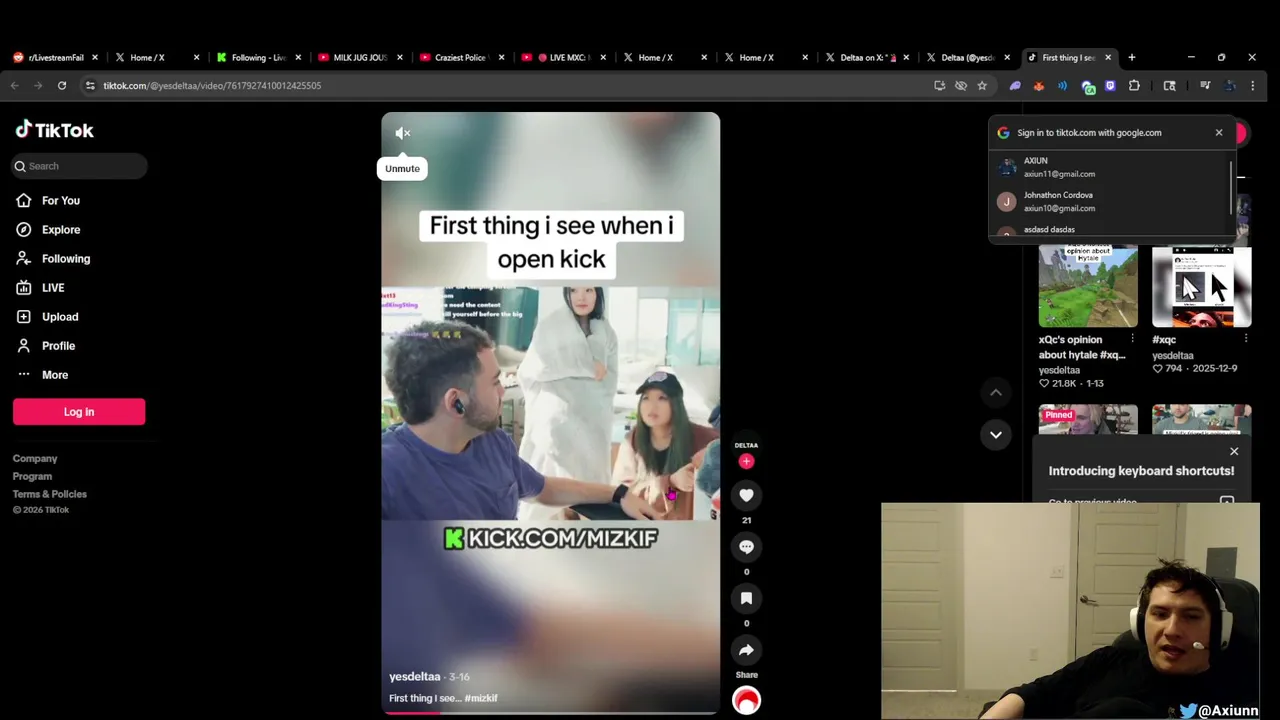Expand the Program footer section
The height and width of the screenshot is (720, 1280).
pos(32,476)
